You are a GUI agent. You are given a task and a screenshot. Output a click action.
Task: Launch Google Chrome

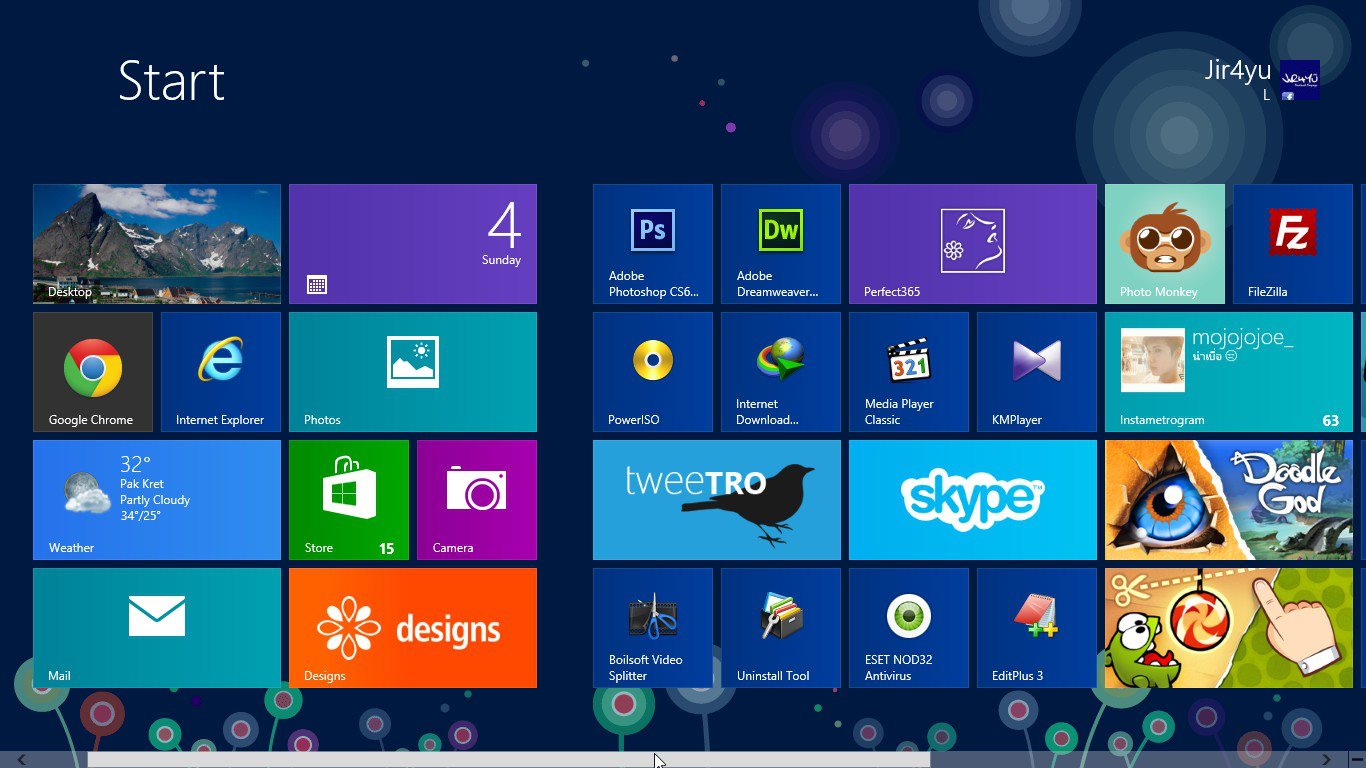coord(93,372)
